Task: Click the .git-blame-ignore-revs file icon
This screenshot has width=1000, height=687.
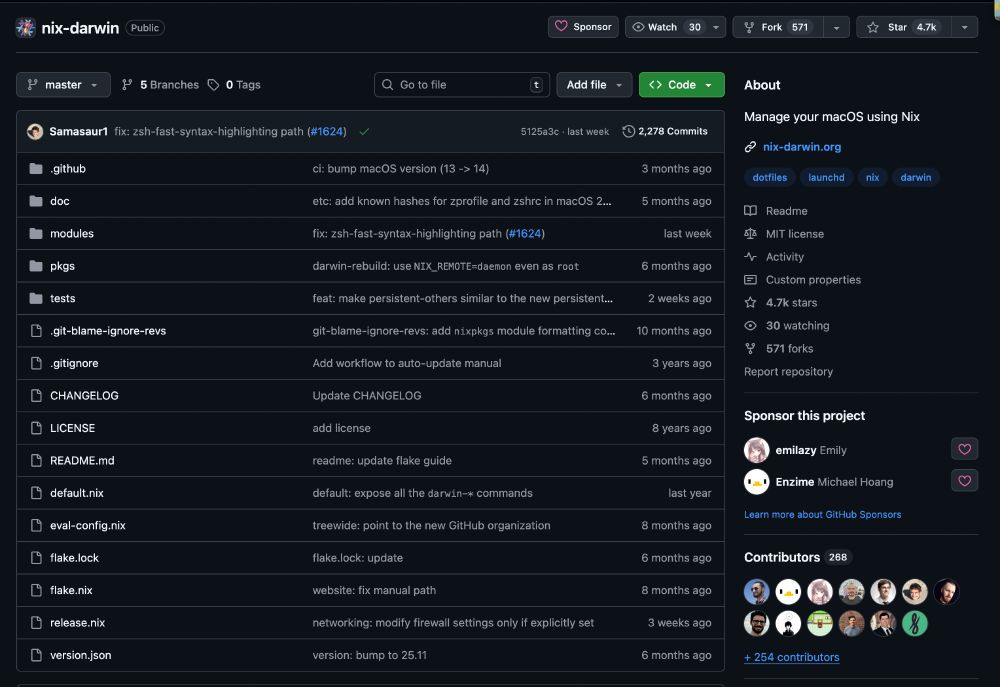Action: (x=36, y=330)
